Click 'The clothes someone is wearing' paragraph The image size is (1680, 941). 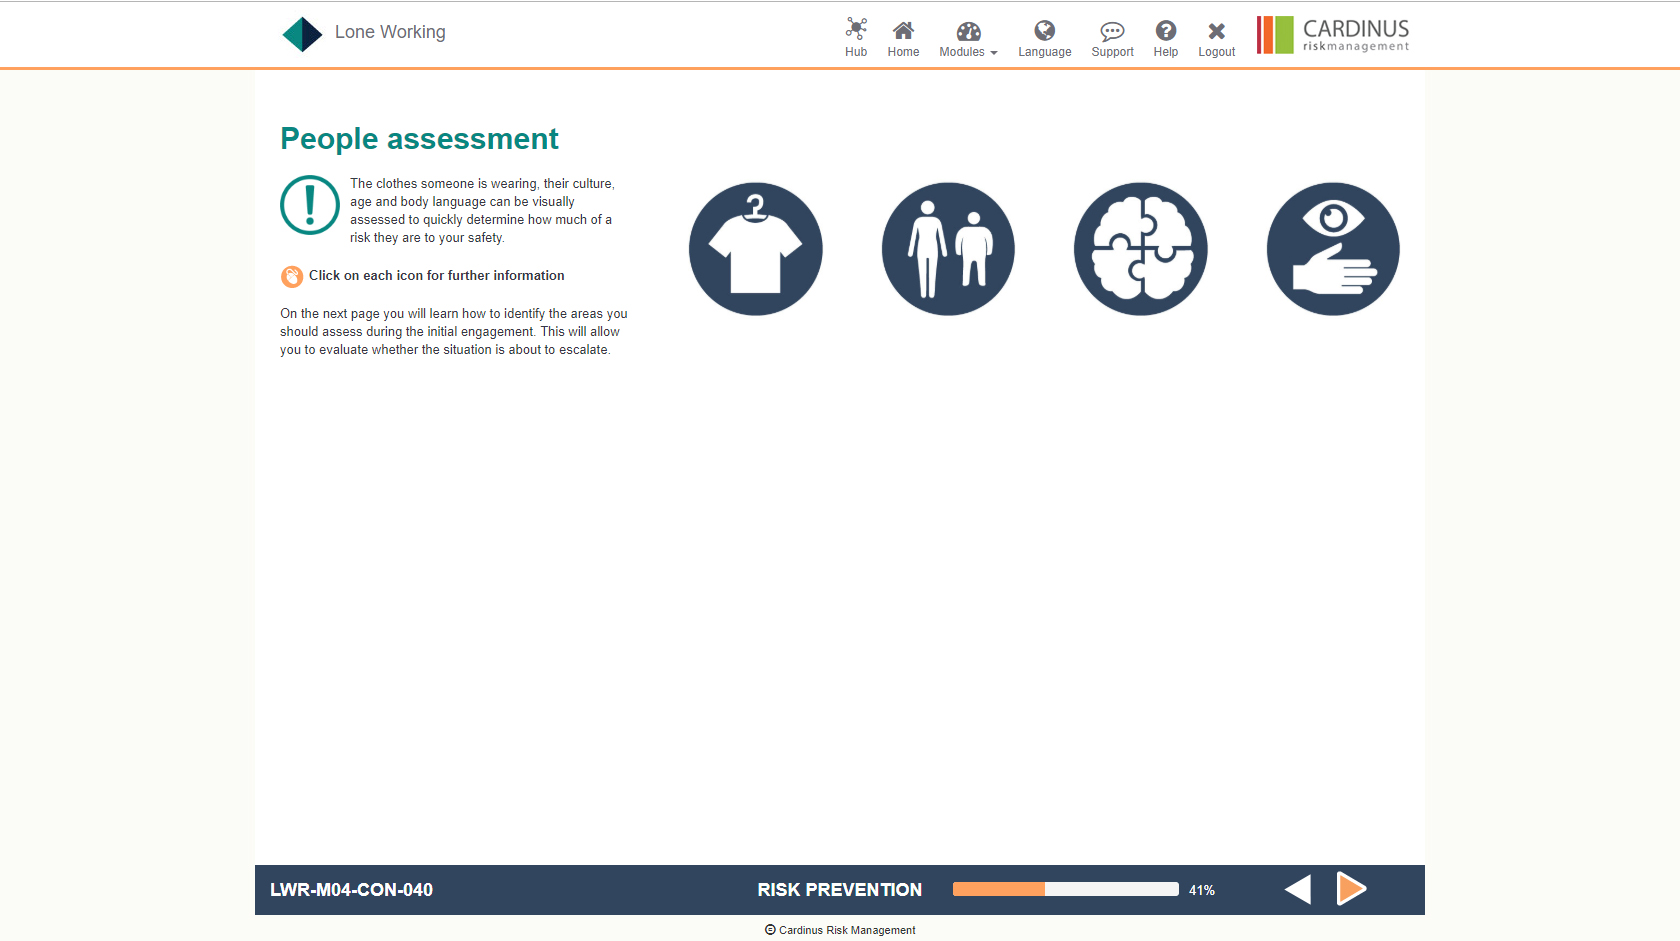[x=482, y=211]
